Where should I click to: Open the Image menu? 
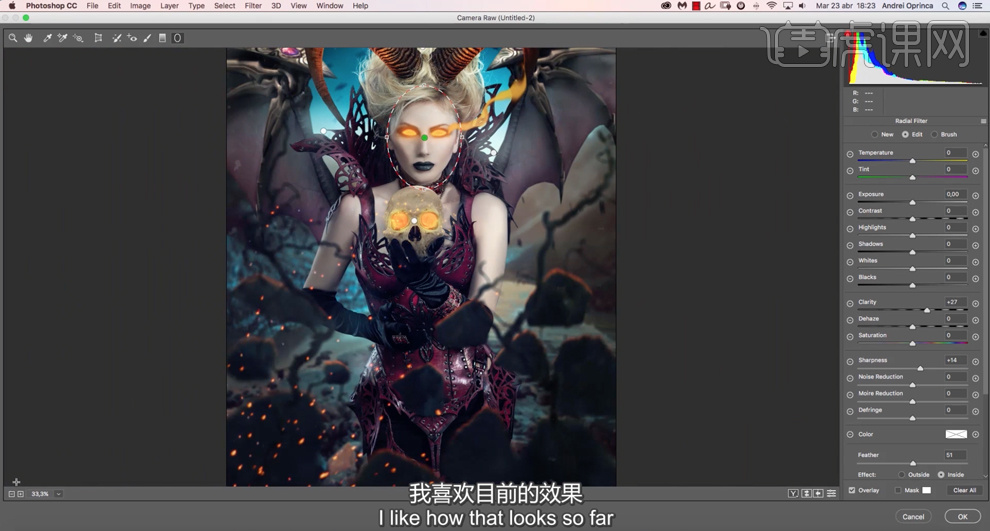(140, 6)
